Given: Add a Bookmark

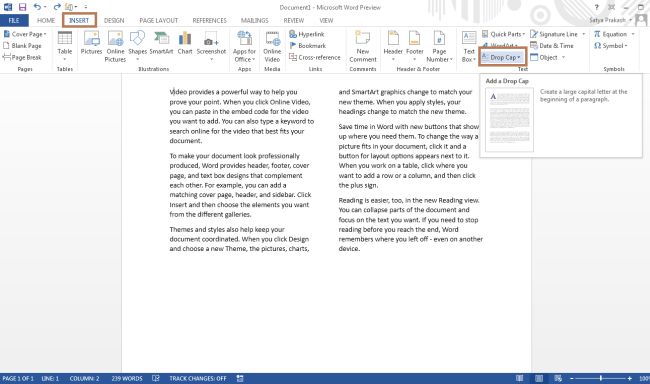Looking at the screenshot, I should click(x=308, y=46).
